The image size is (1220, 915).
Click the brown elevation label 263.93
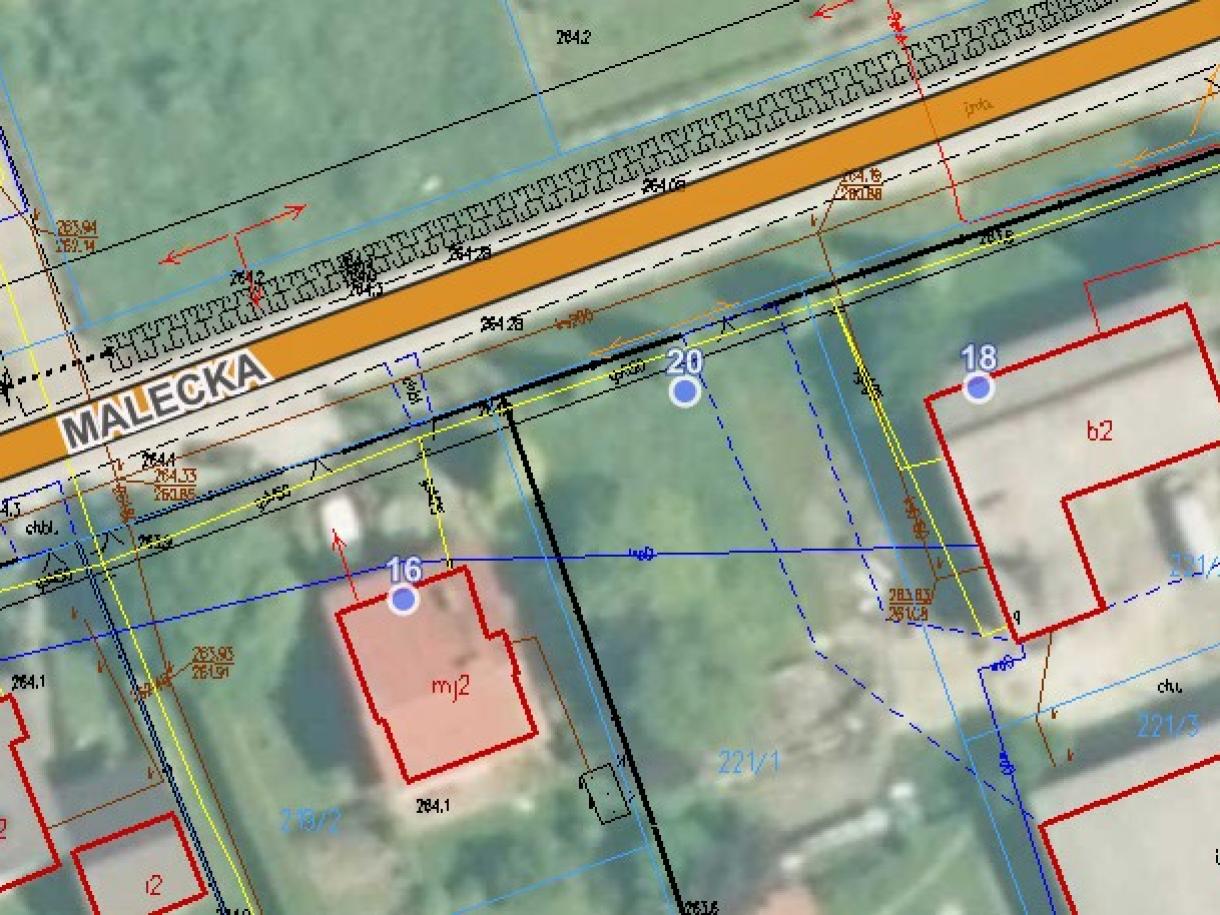211,653
